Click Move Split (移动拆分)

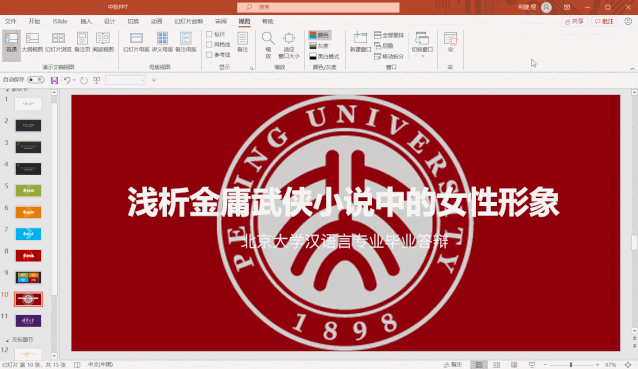[389, 56]
